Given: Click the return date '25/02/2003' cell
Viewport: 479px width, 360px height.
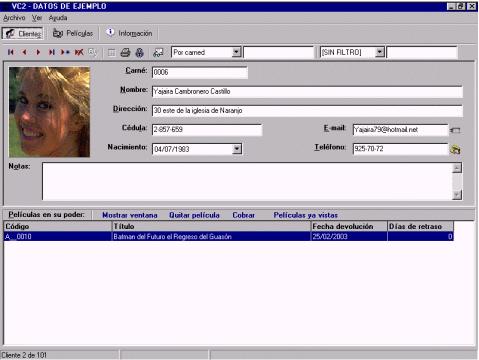Looking at the screenshot, I should (x=349, y=237).
